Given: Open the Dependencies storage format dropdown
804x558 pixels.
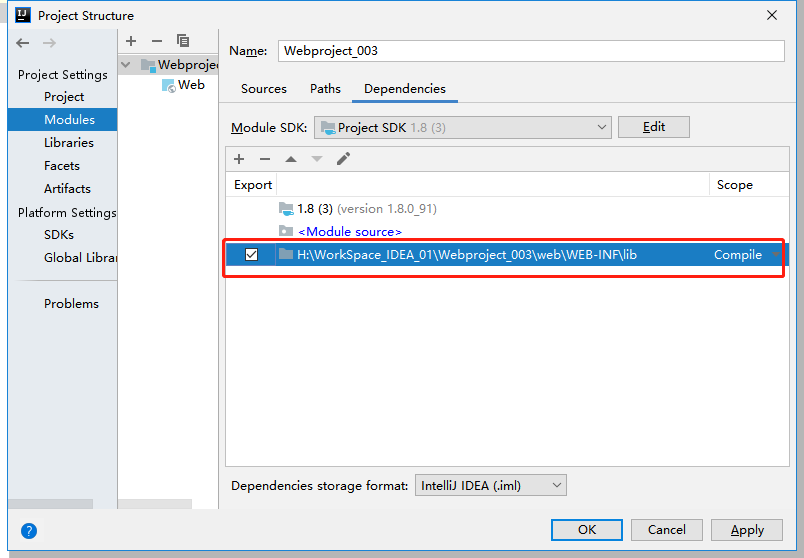Looking at the screenshot, I should (x=491, y=485).
